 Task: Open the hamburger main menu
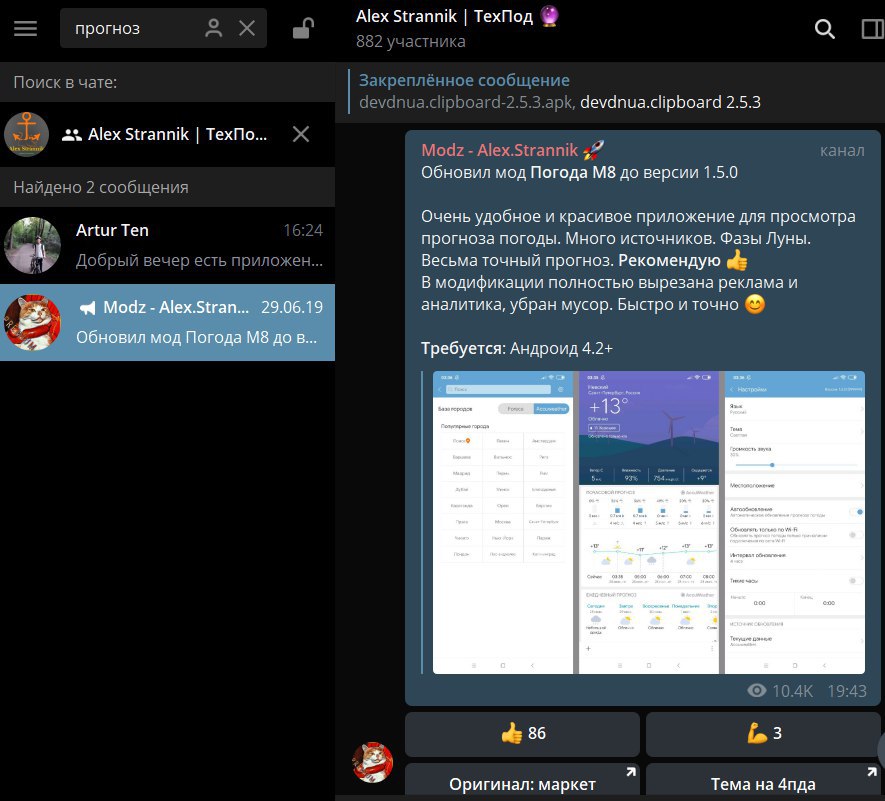tap(25, 28)
